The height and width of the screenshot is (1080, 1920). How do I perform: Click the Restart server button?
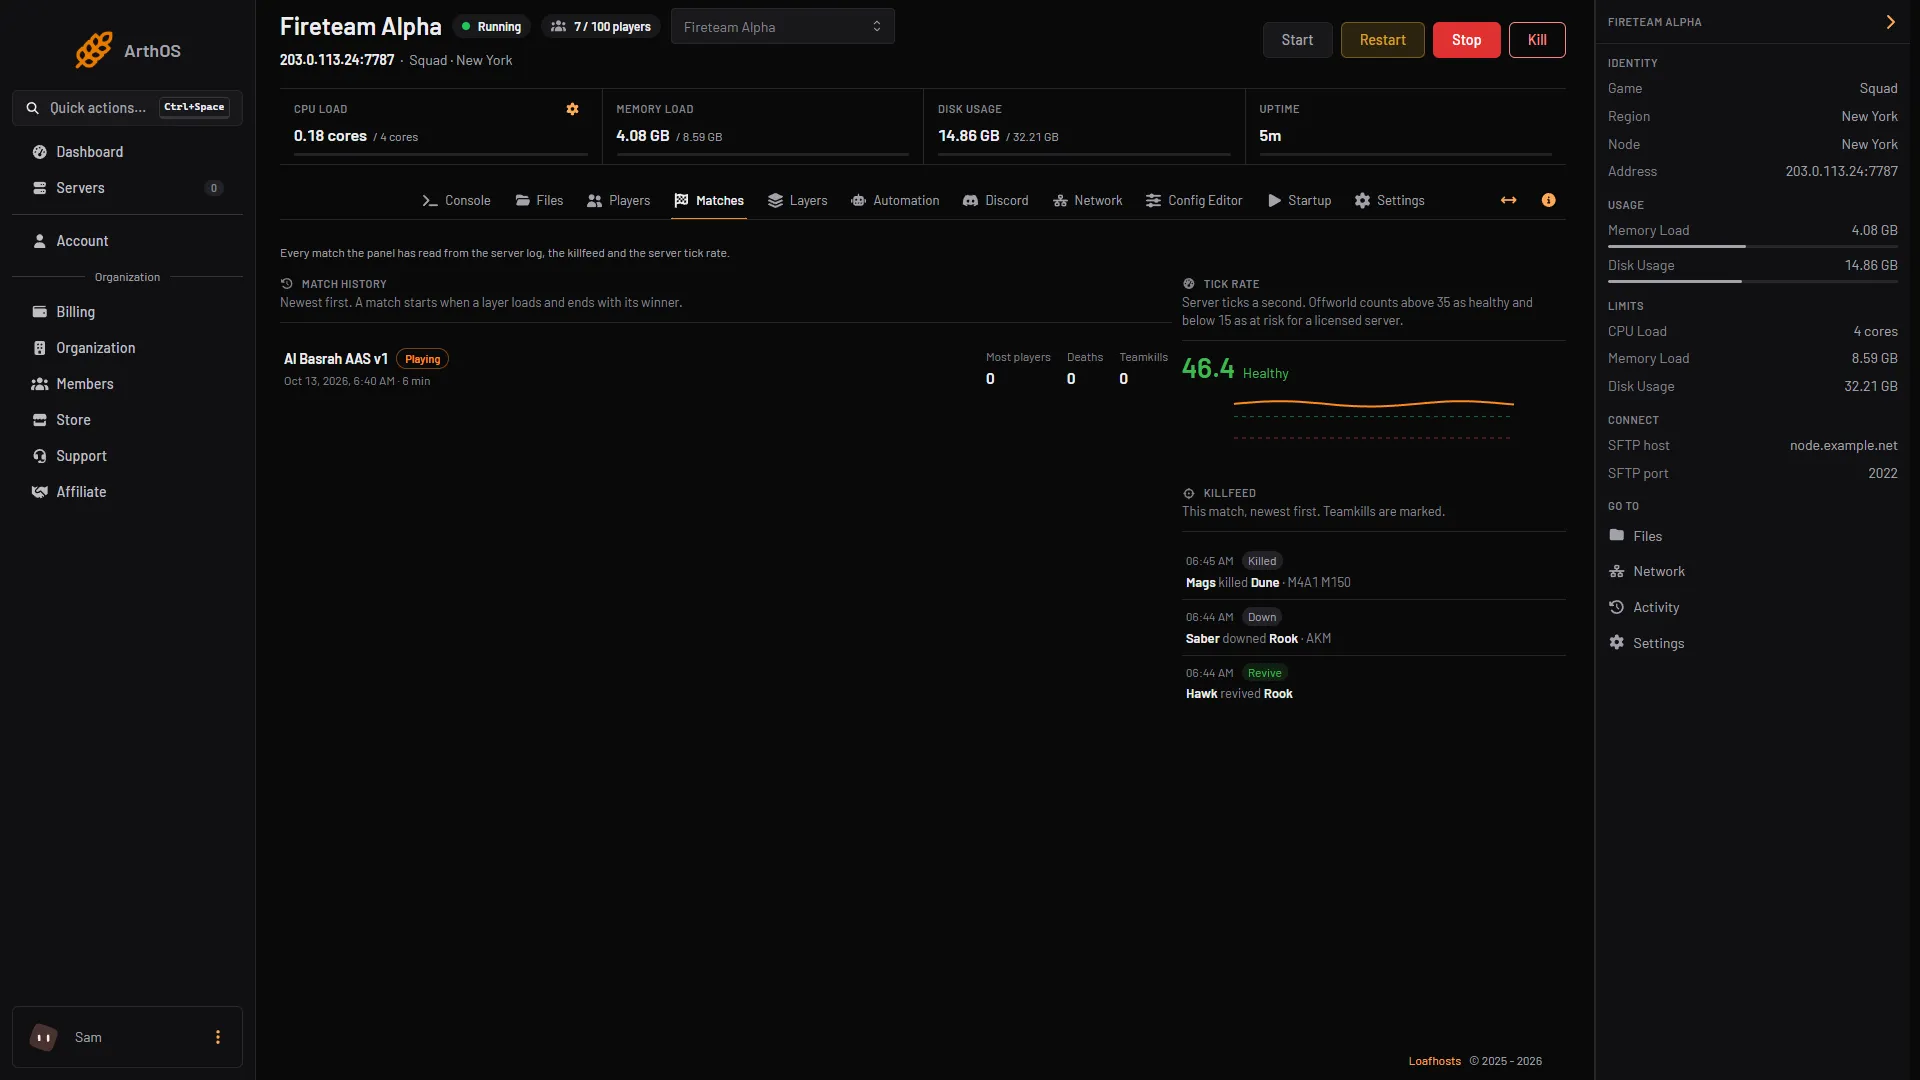coord(1382,40)
